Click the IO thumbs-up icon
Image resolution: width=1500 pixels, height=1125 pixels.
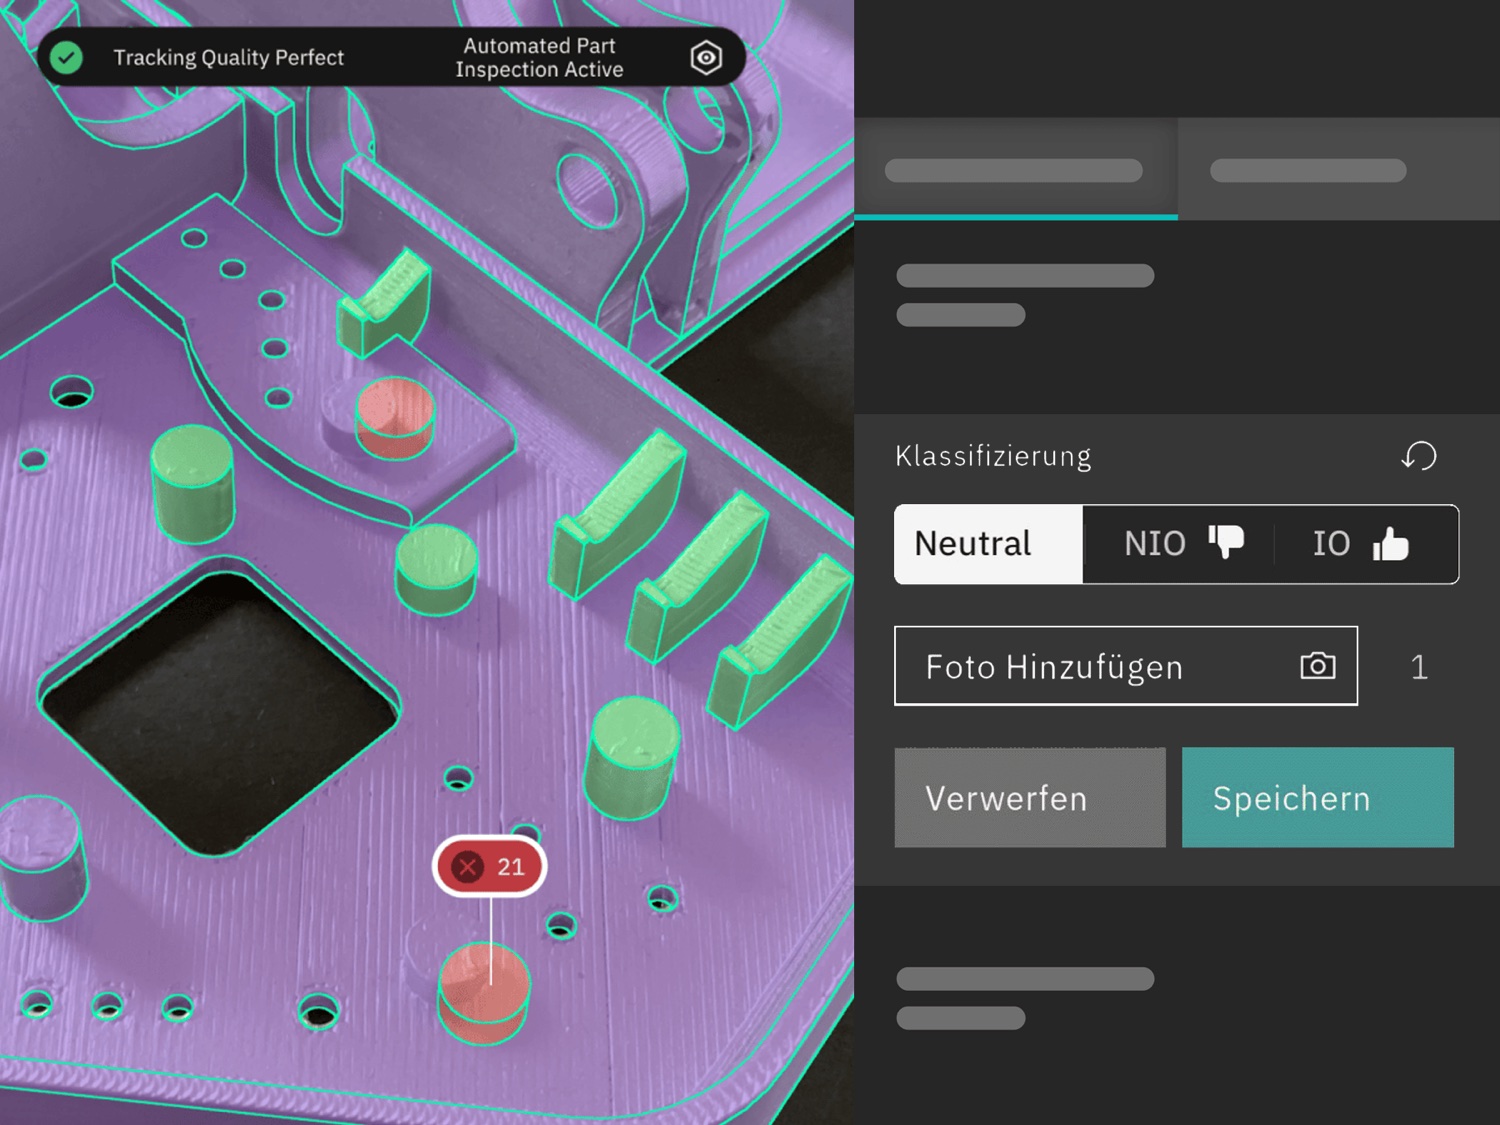pyautogui.click(x=1390, y=543)
